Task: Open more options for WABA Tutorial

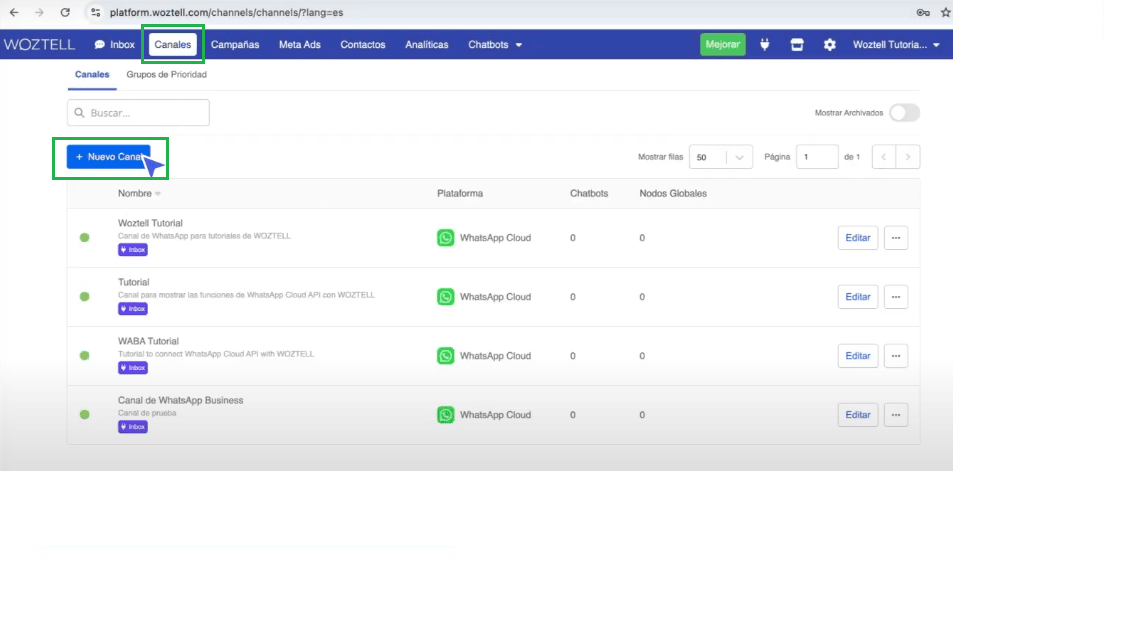Action: 896,356
